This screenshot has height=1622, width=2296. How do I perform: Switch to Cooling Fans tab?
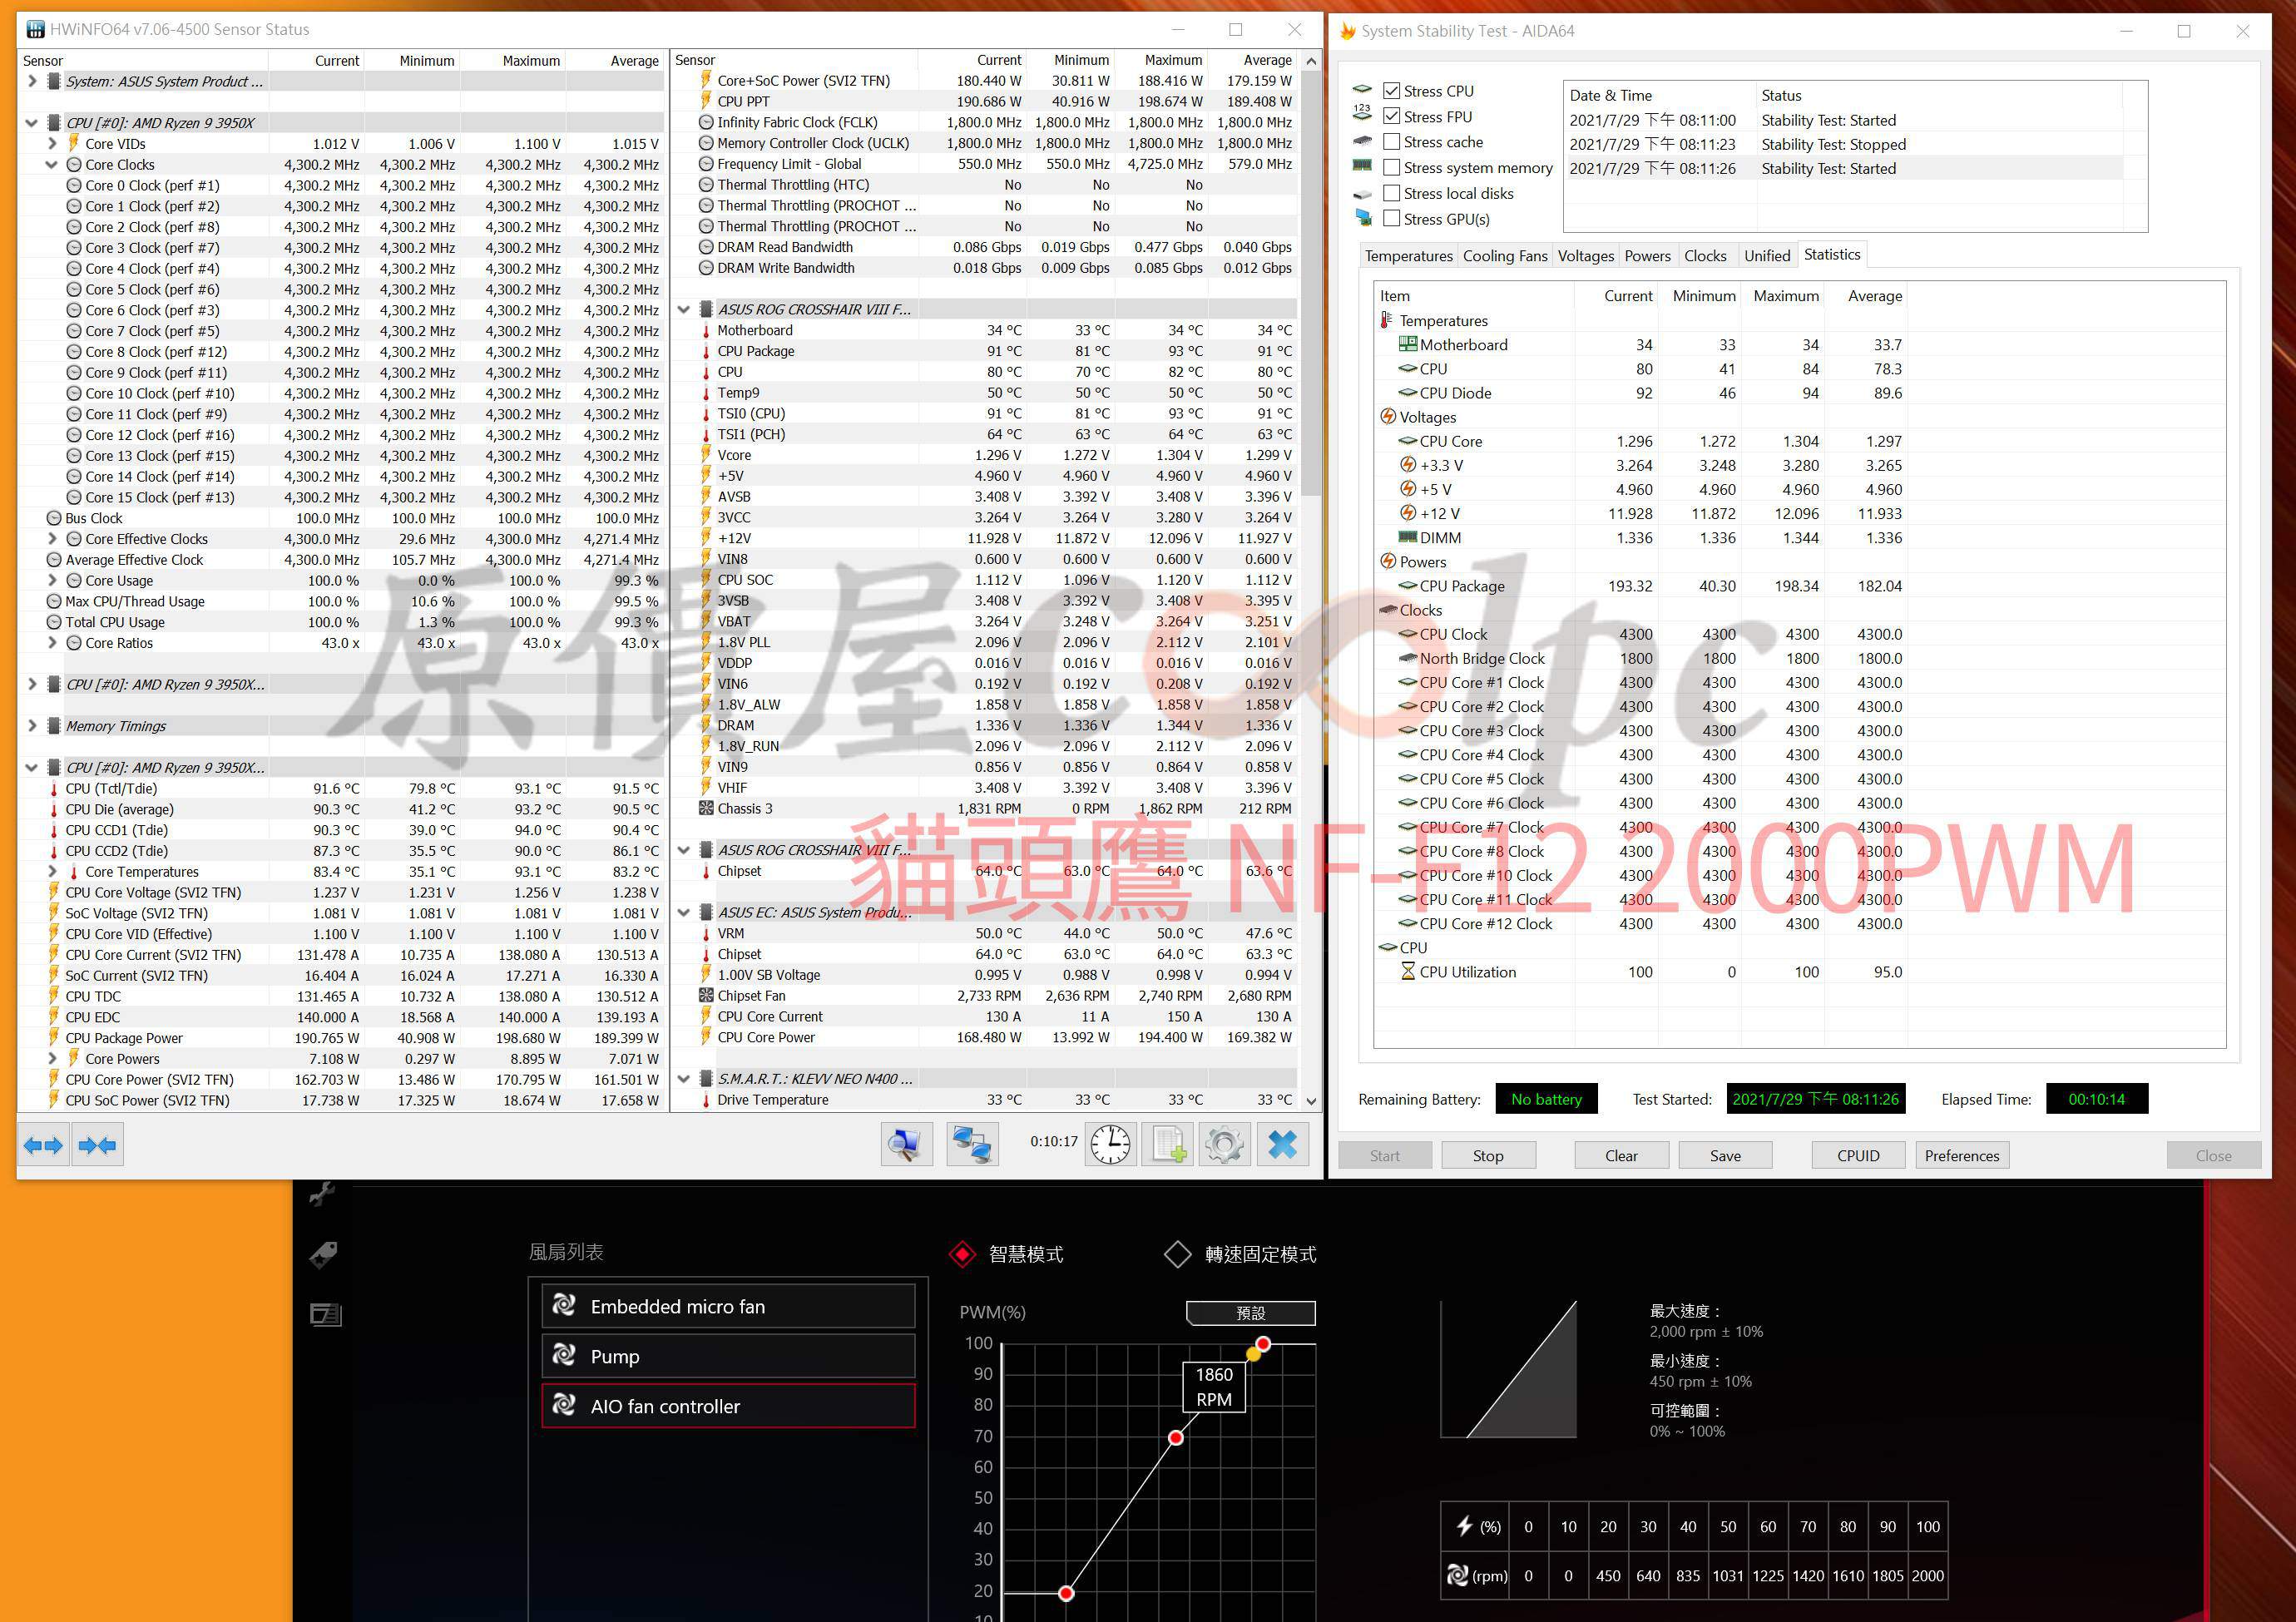tap(1505, 256)
